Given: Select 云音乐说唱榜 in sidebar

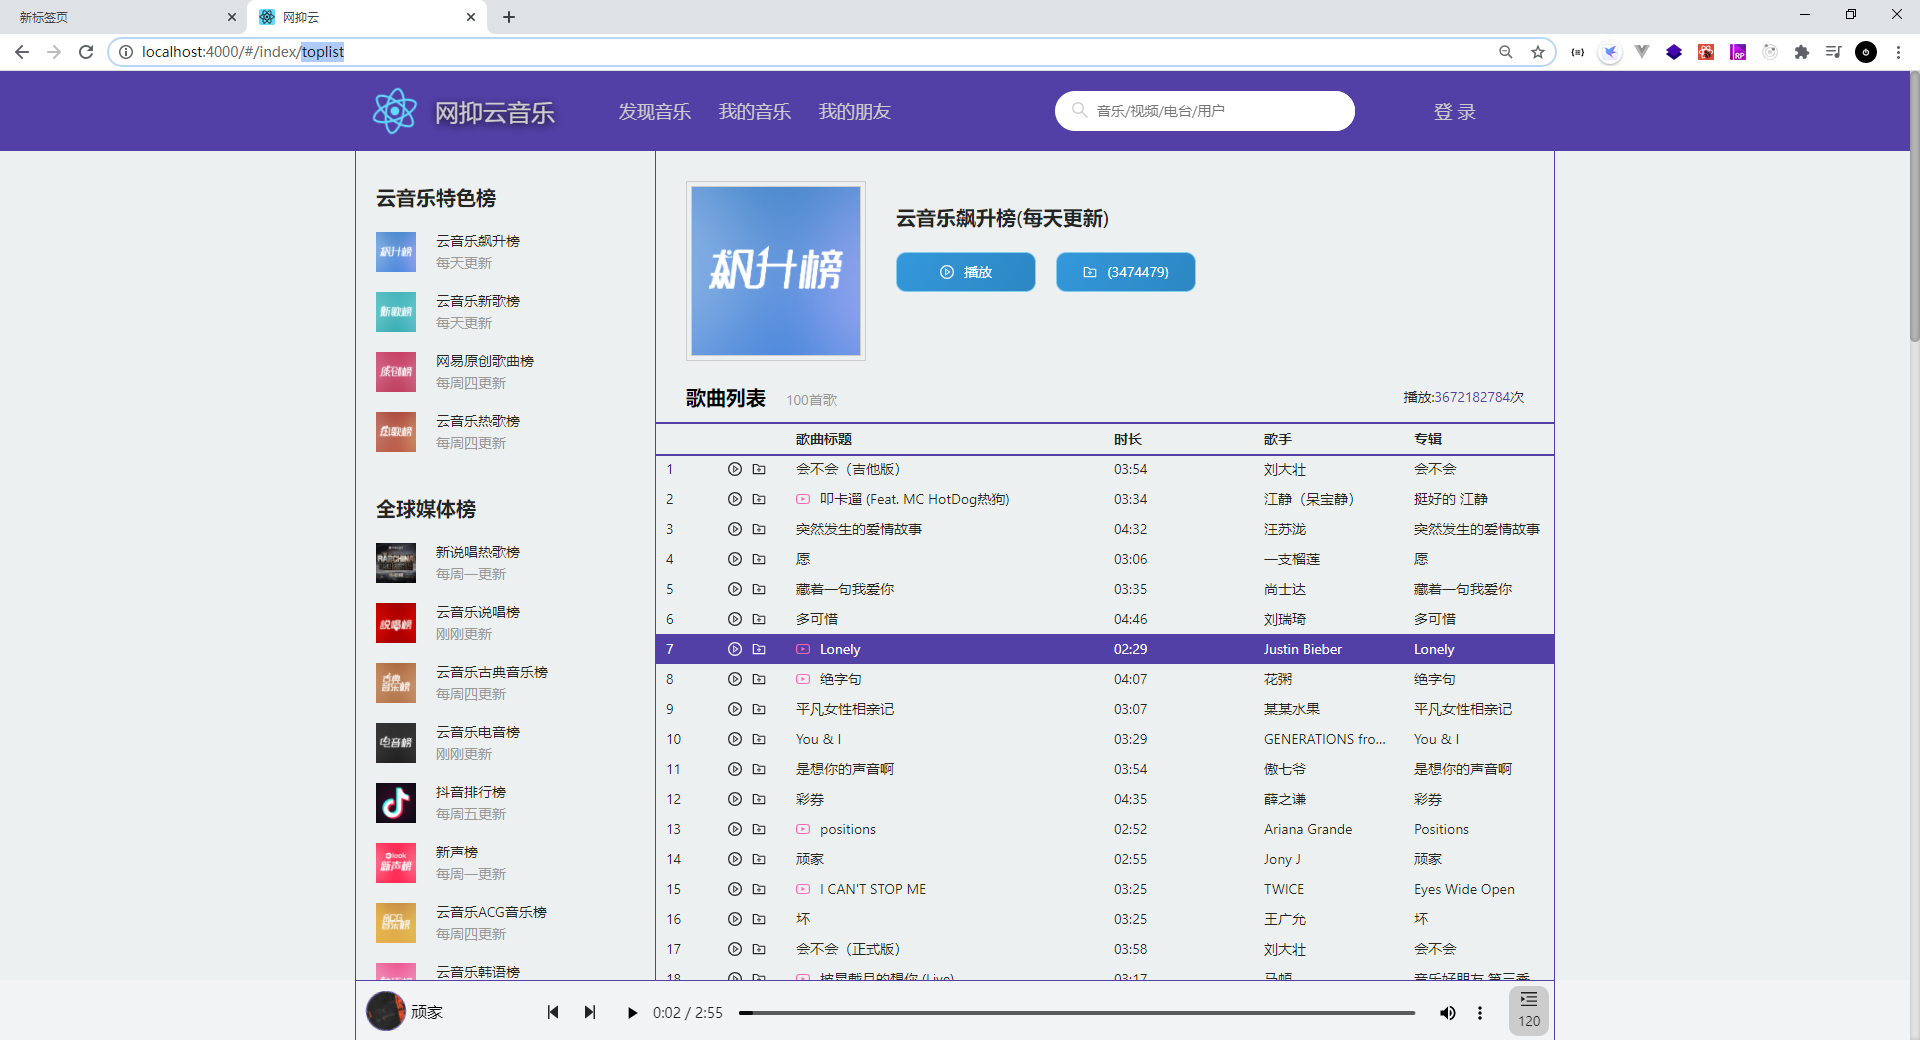Looking at the screenshot, I should [477, 612].
